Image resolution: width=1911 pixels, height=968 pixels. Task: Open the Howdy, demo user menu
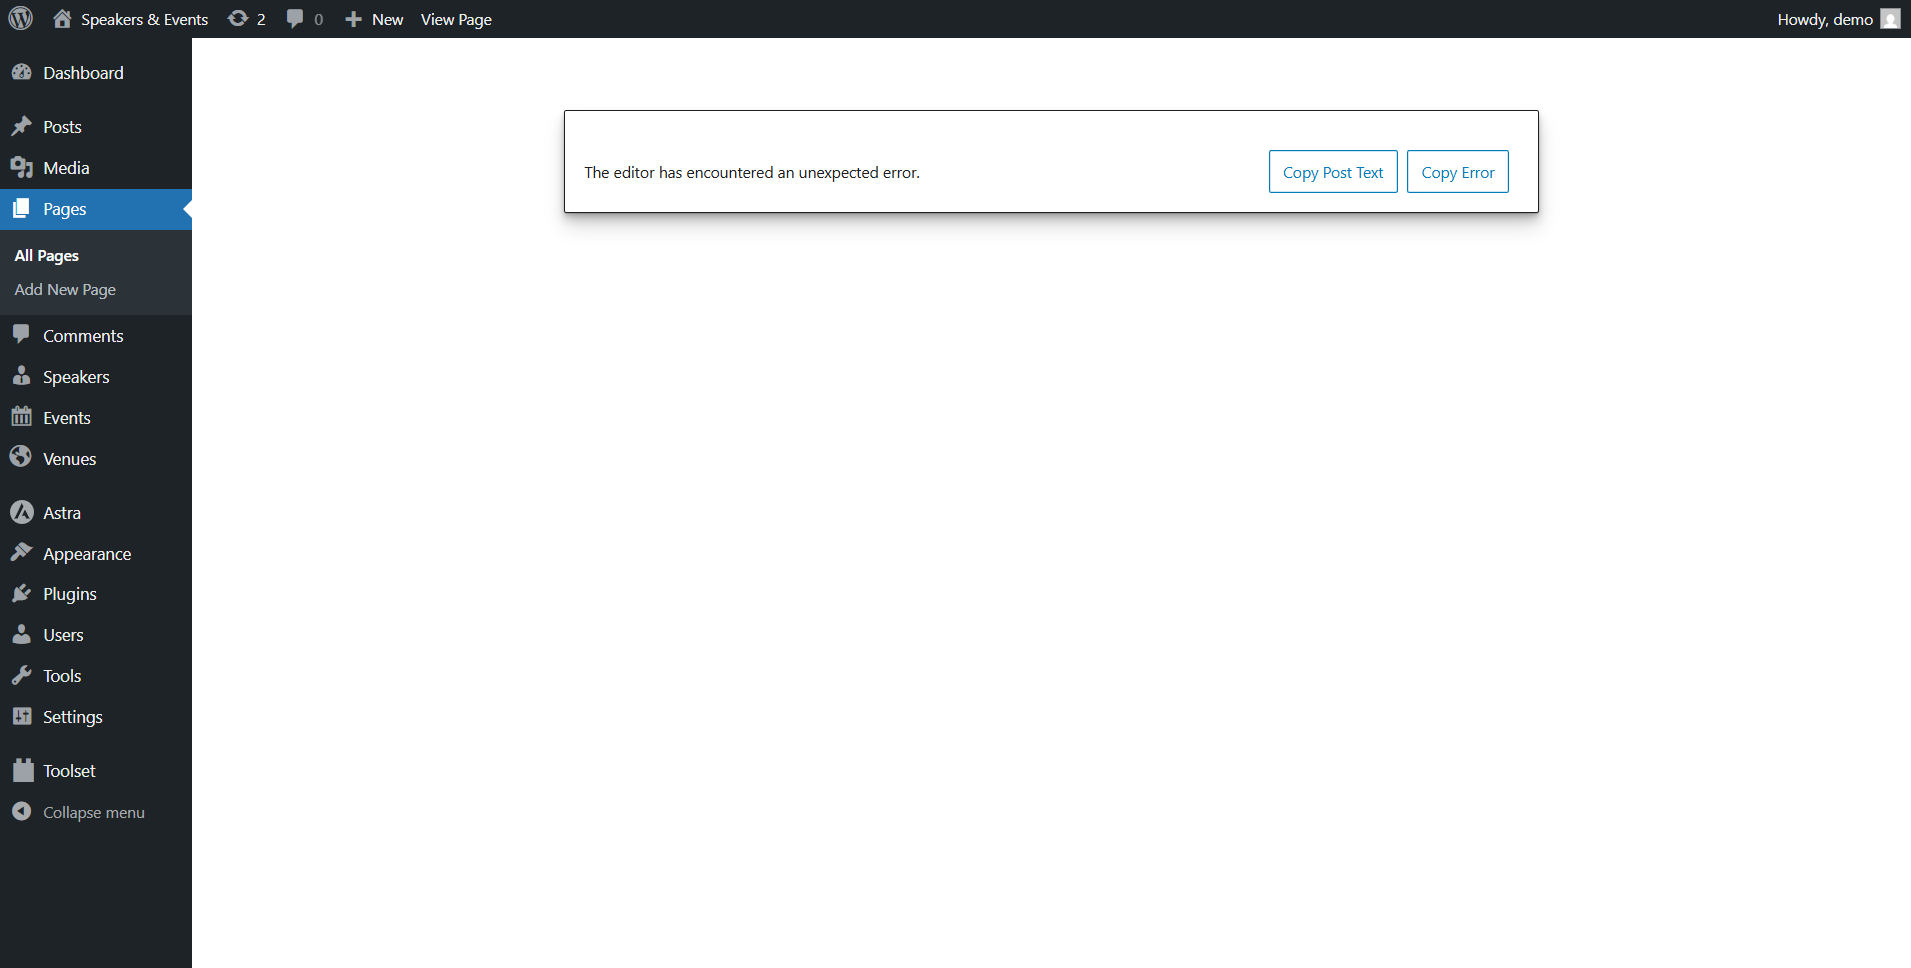[x=1837, y=19]
